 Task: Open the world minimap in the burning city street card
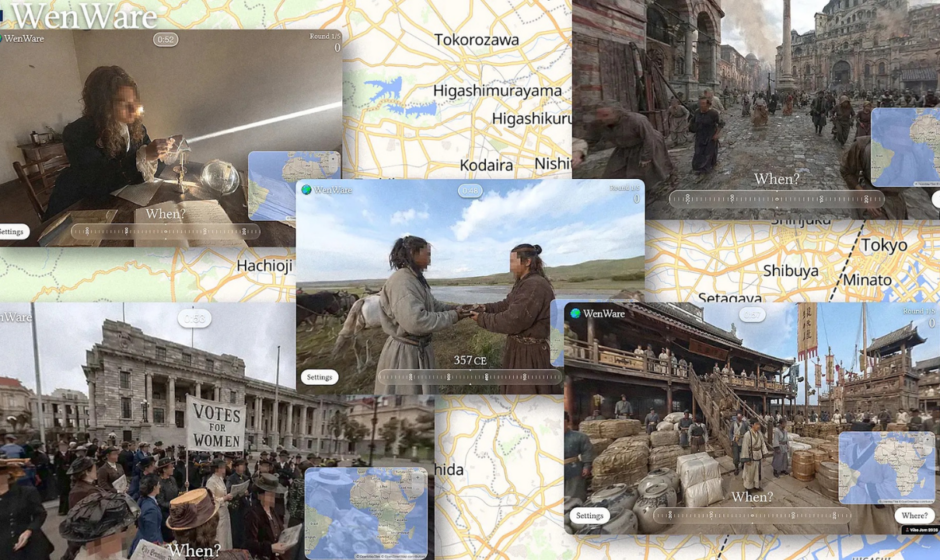click(x=905, y=147)
